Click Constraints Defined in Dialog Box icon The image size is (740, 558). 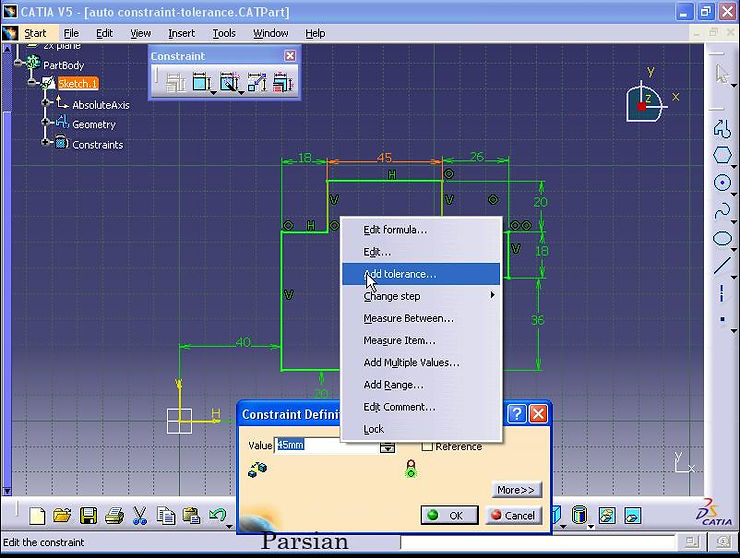click(x=176, y=84)
